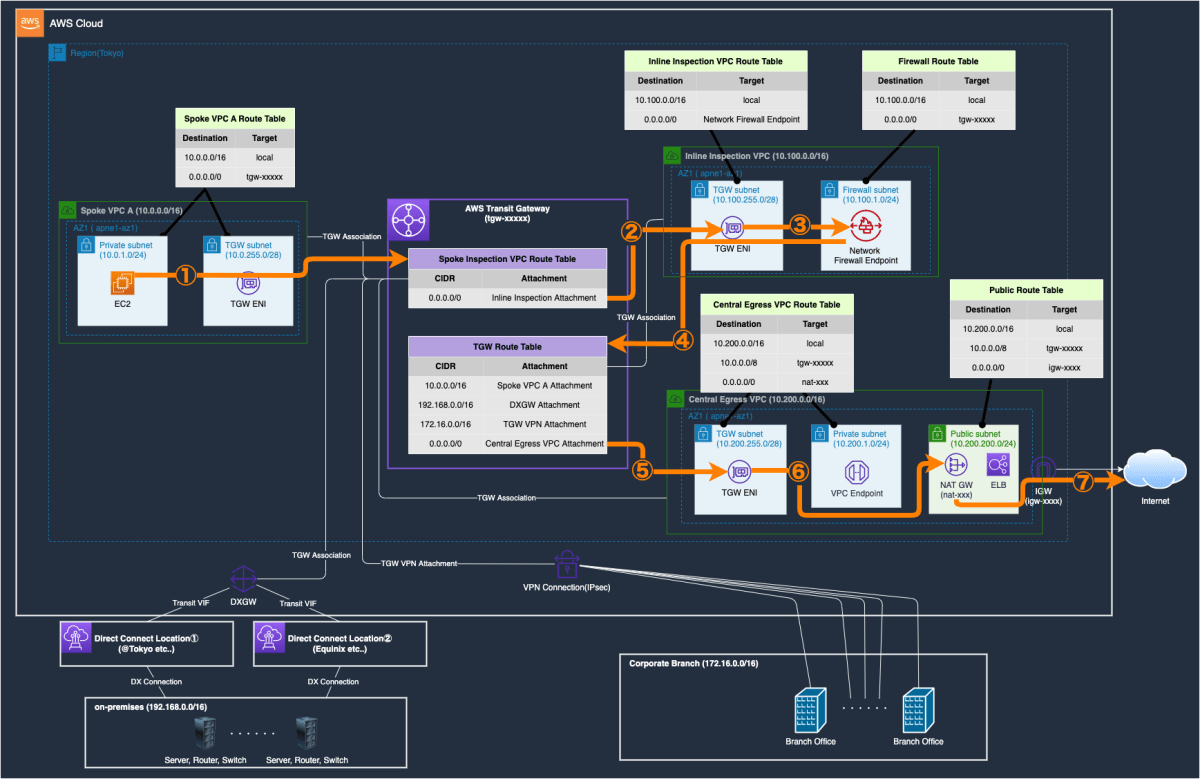Select the TGW VPN Attachment line label
Image resolution: width=1200 pixels, height=779 pixels.
pyautogui.click(x=419, y=564)
